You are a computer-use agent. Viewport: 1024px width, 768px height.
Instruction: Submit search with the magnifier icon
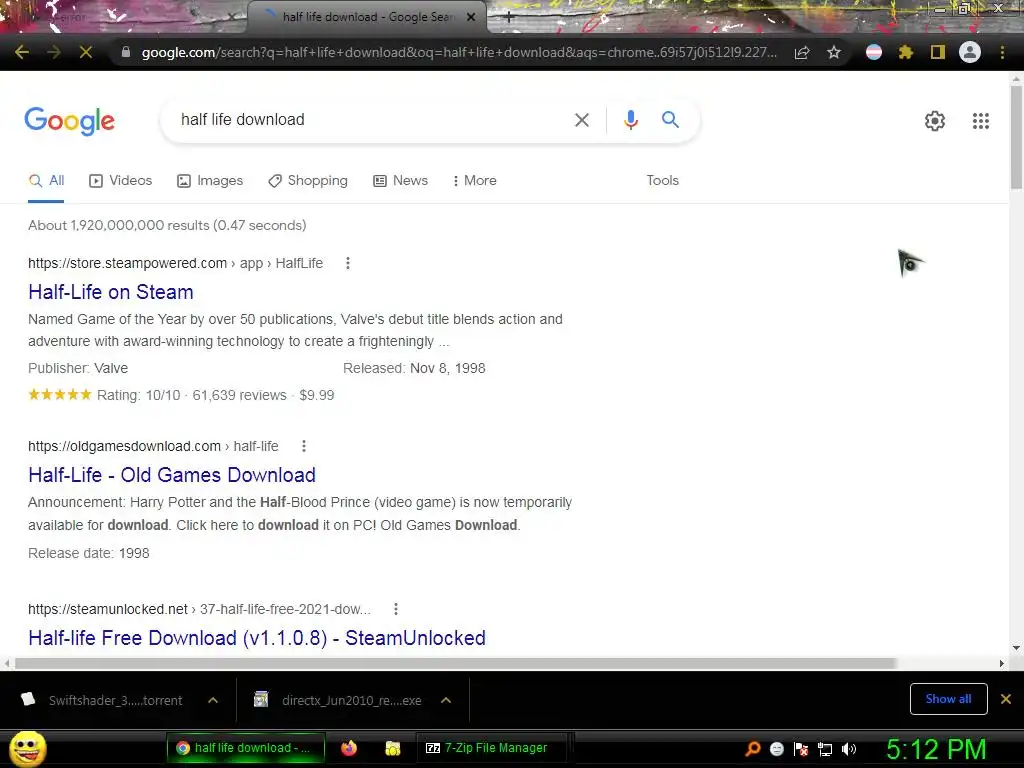[670, 120]
